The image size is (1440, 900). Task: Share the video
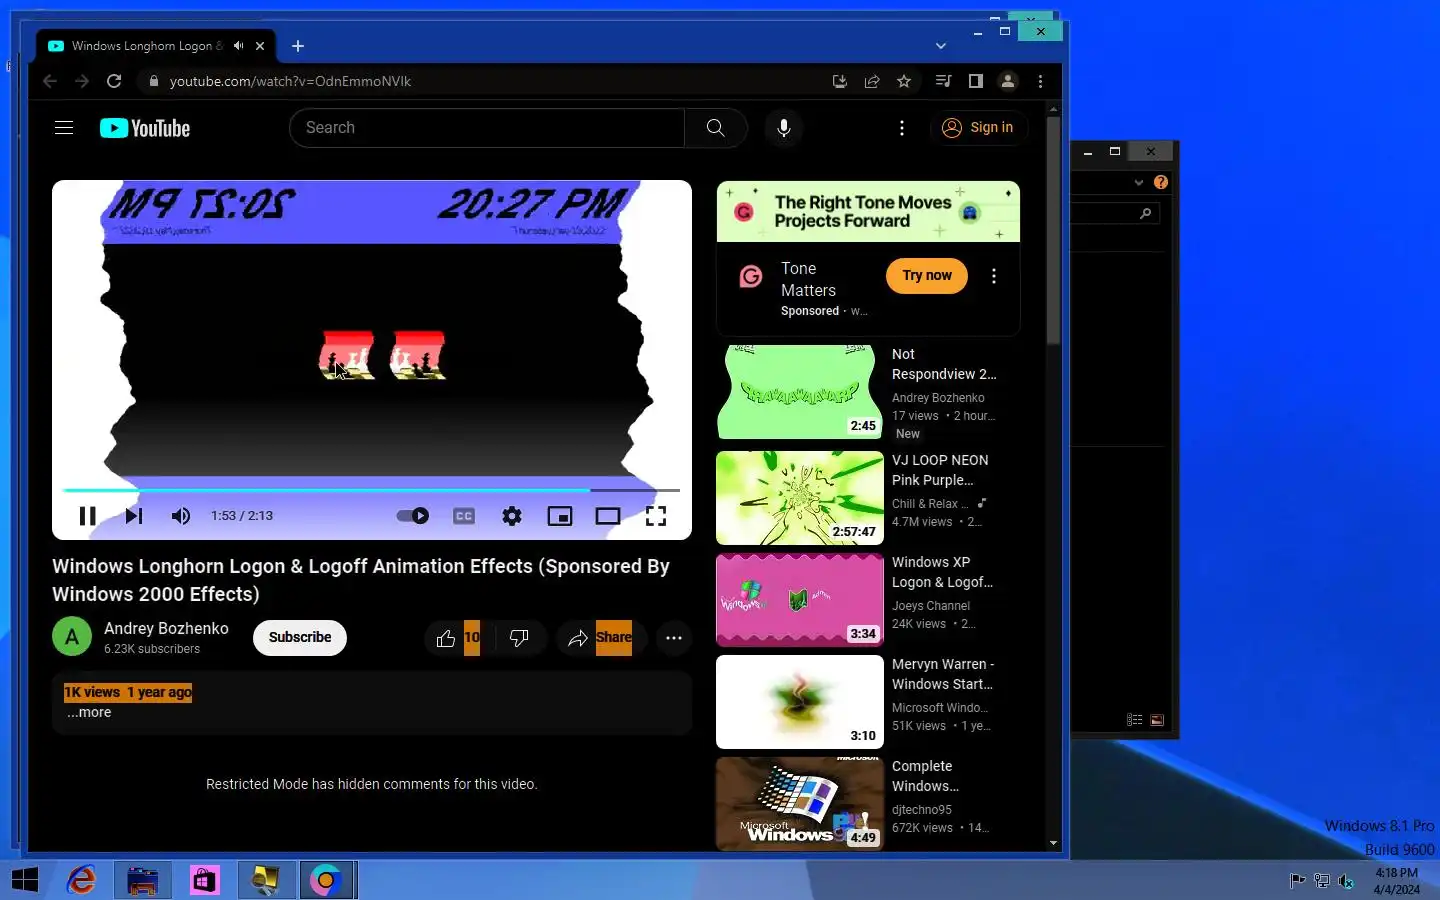coord(600,638)
